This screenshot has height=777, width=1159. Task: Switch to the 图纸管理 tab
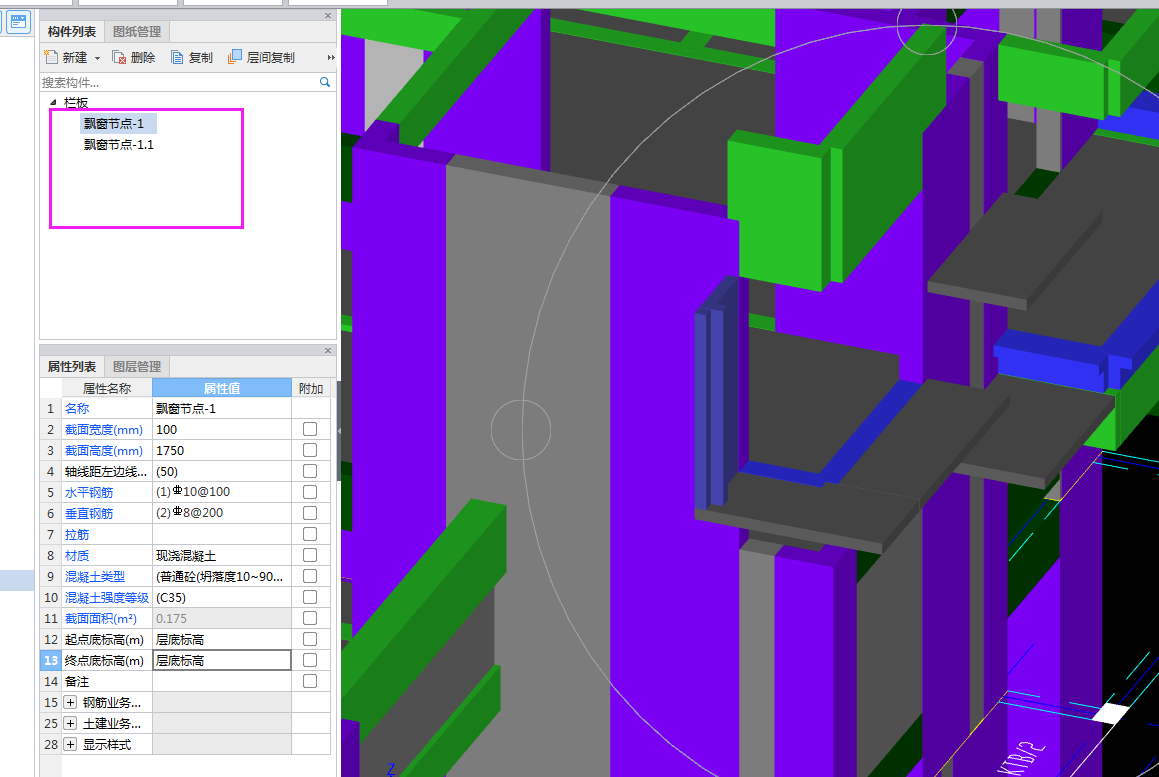(137, 32)
